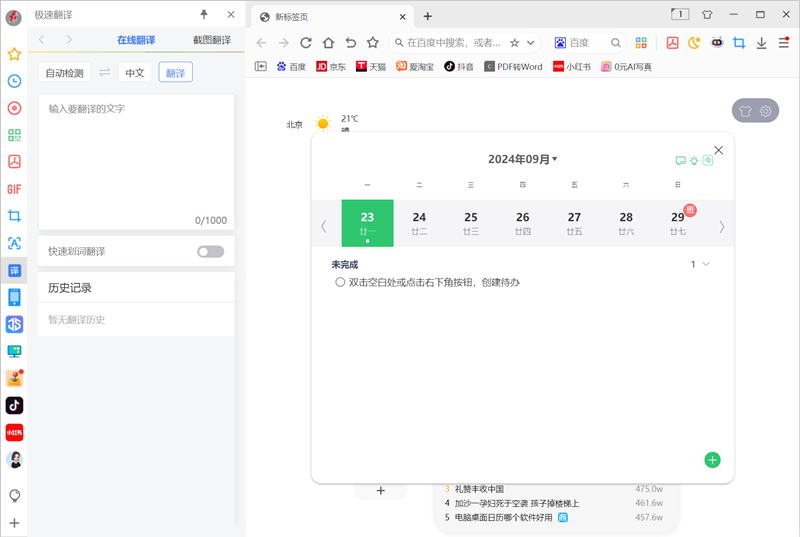Switch to the 截图翻译 tab
This screenshot has width=800, height=537.
[211, 40]
